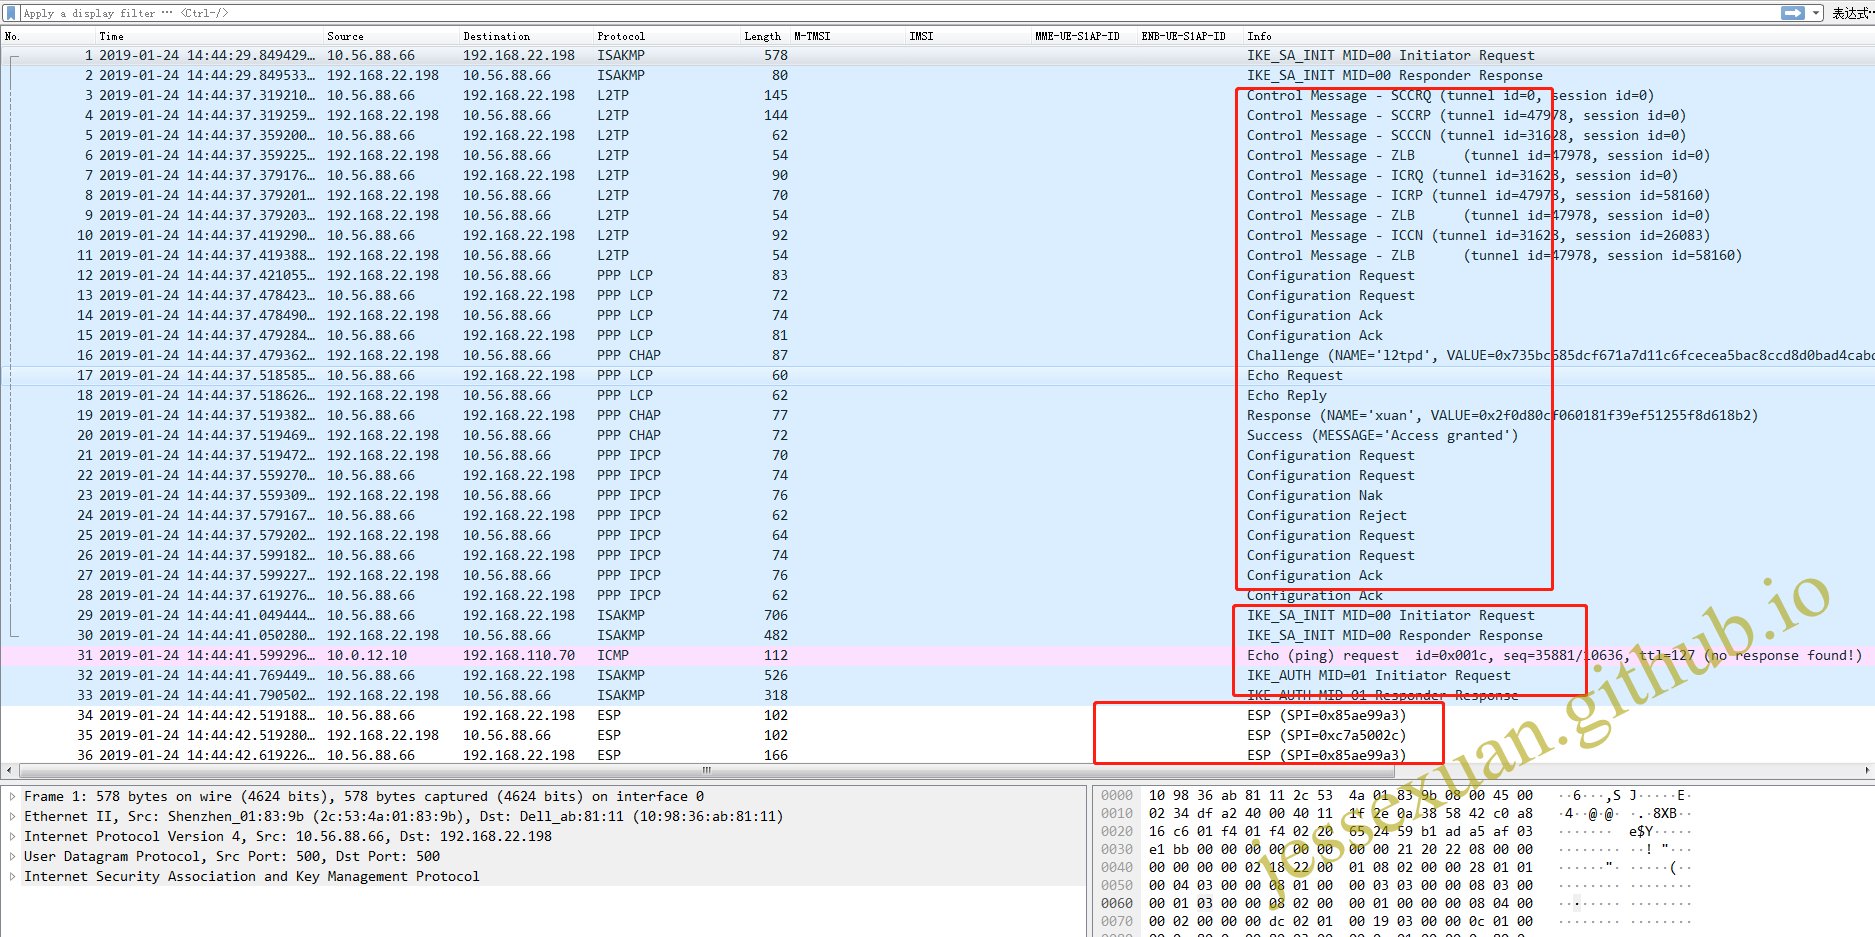Select packet 4 SCCRP control message
The image size is (1875, 937).
(x=937, y=116)
